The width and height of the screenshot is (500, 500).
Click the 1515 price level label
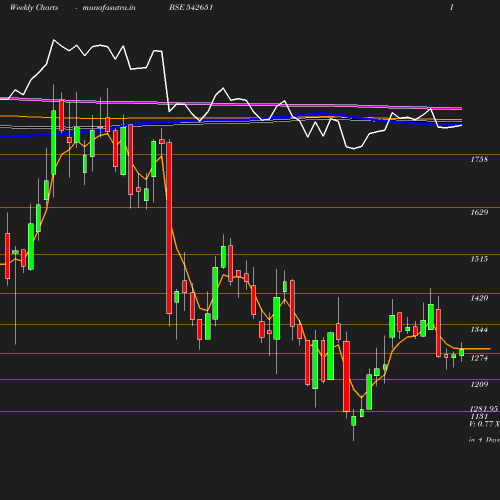479,259
